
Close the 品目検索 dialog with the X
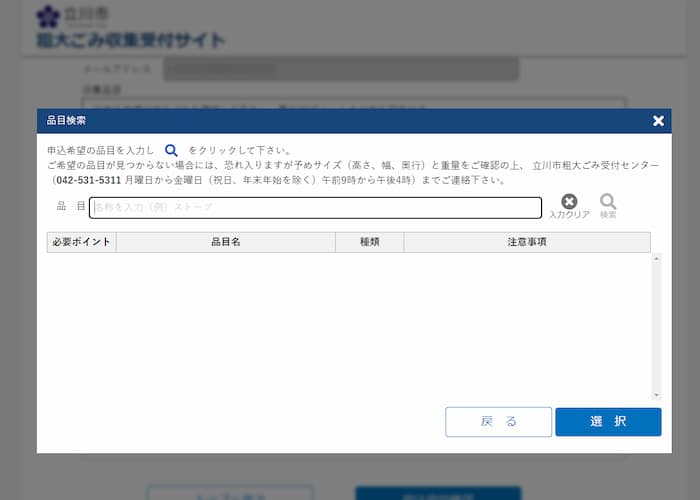click(658, 121)
